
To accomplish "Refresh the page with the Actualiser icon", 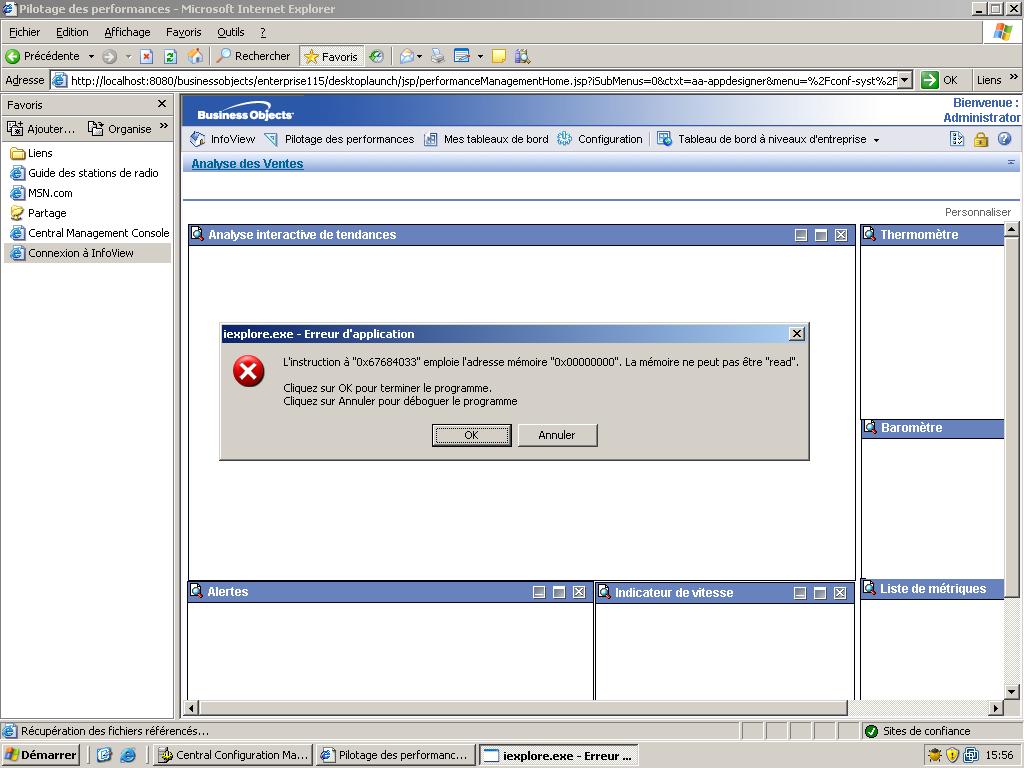I will coord(169,56).
